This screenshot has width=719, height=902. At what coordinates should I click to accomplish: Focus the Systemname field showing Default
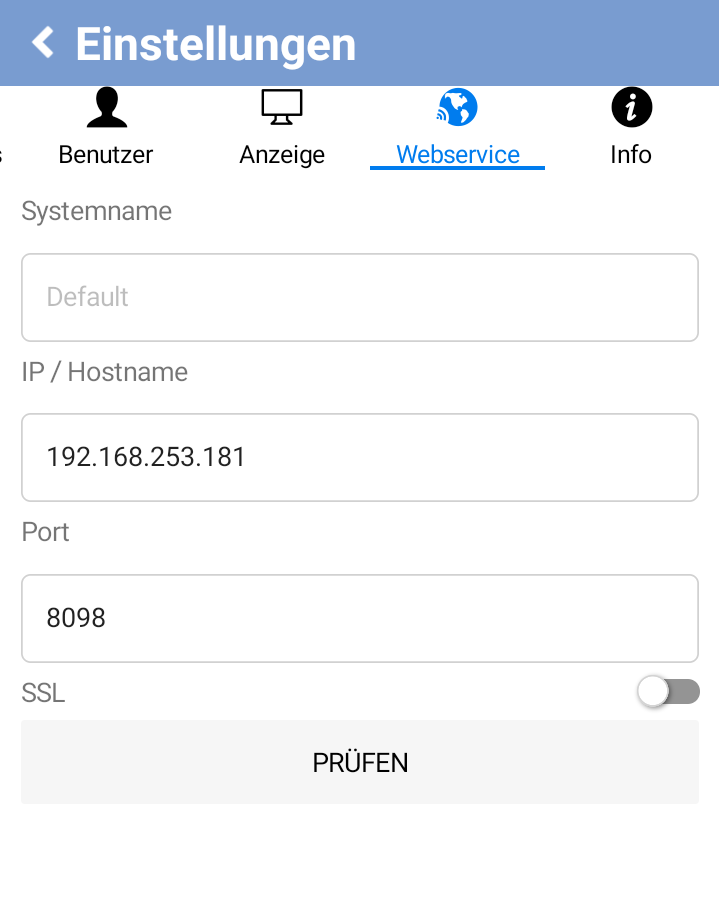[360, 297]
